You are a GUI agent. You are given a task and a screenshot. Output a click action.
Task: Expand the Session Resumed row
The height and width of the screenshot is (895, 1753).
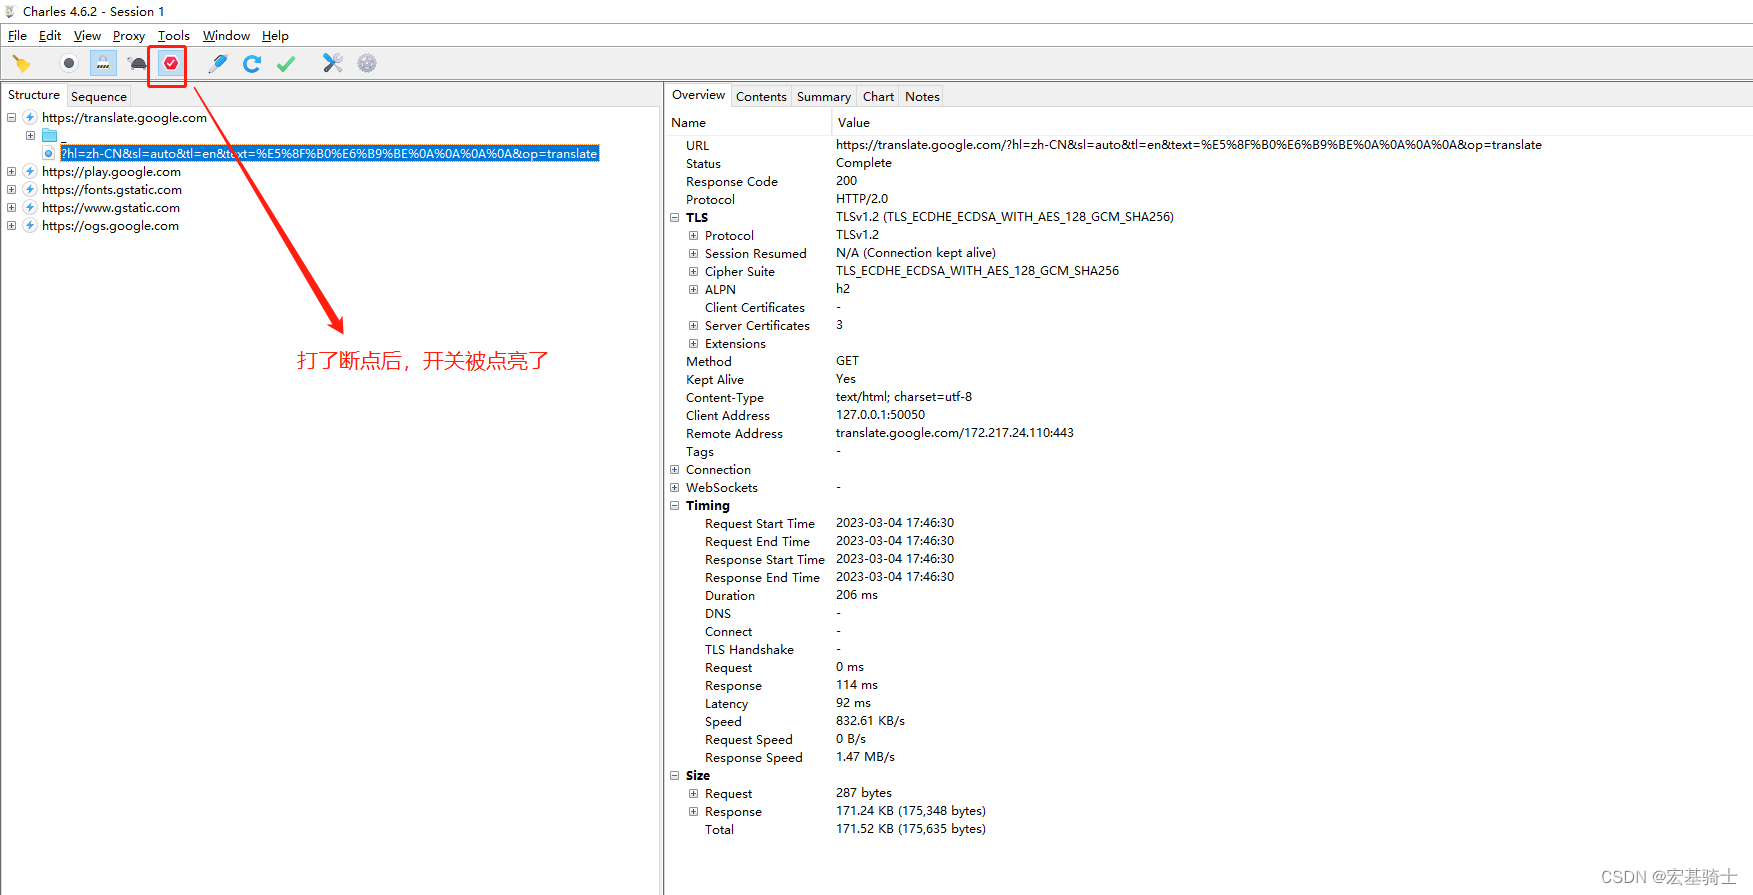pos(693,254)
